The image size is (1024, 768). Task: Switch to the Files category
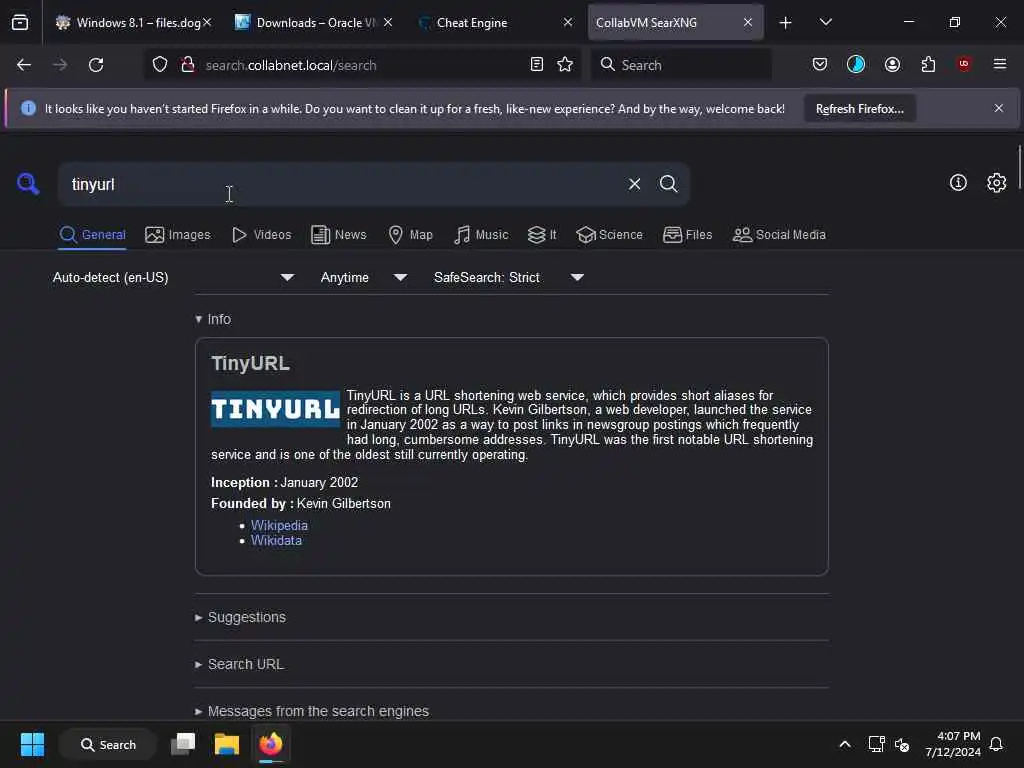(688, 235)
